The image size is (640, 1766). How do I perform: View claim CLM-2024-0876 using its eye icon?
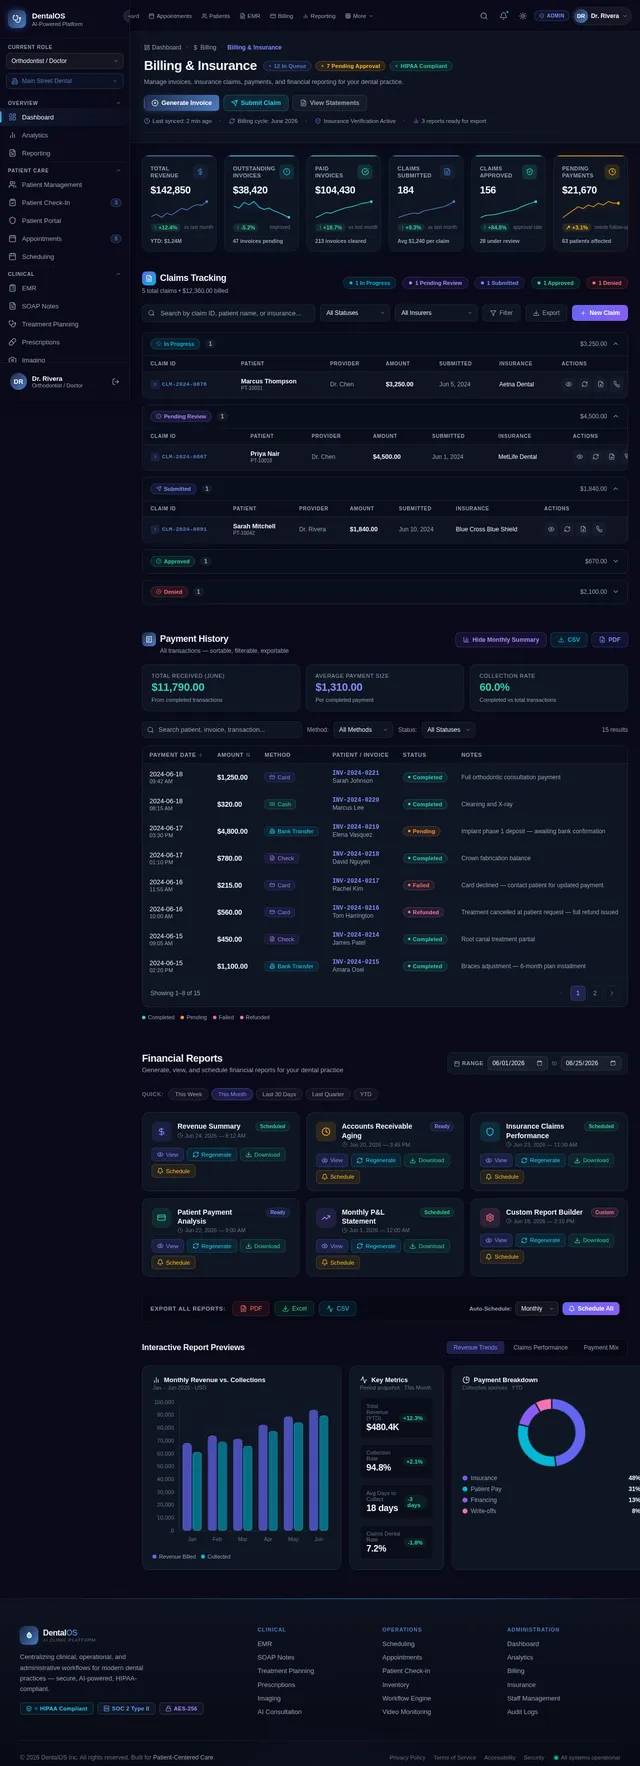(569, 384)
